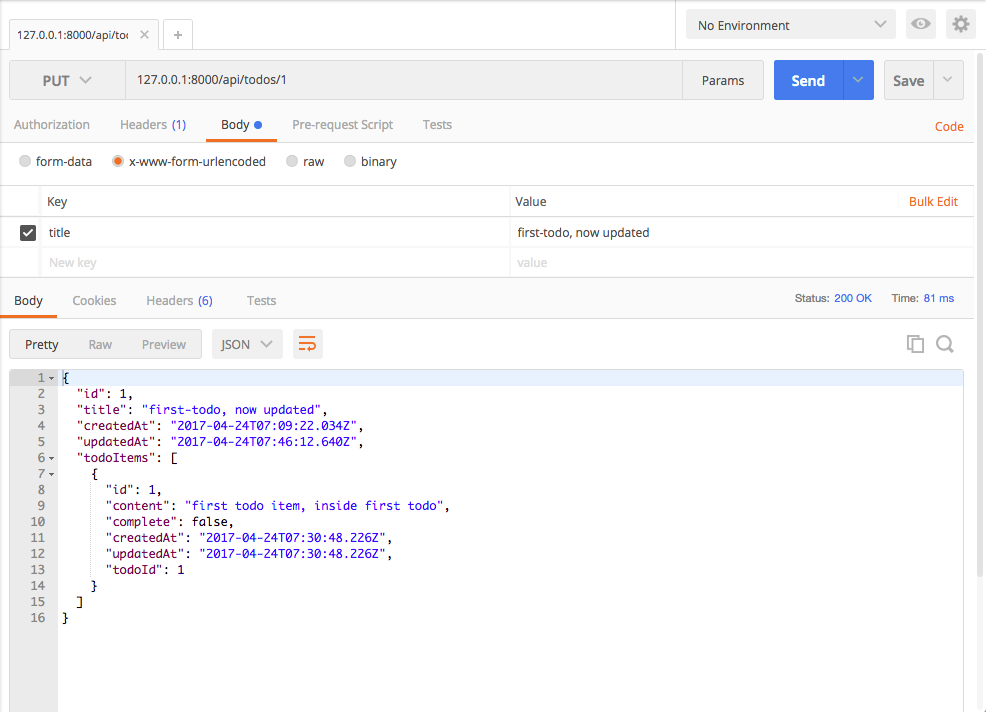Open the PUT method dropdown
This screenshot has height=712, width=986.
click(67, 81)
